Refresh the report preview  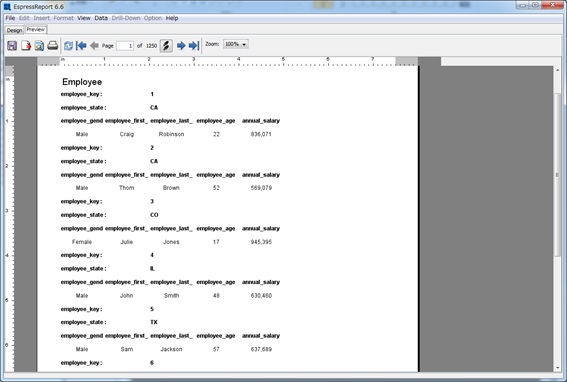pos(68,46)
